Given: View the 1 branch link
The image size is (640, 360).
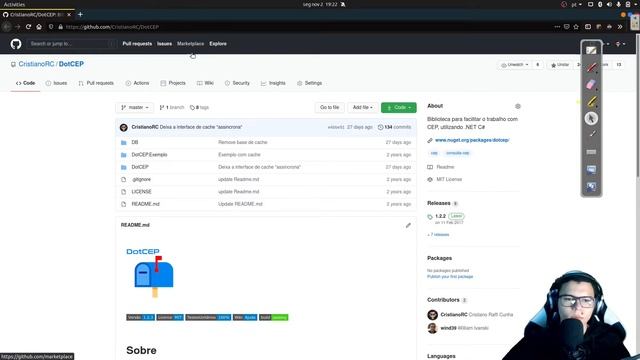Looking at the screenshot, I should 172,107.
